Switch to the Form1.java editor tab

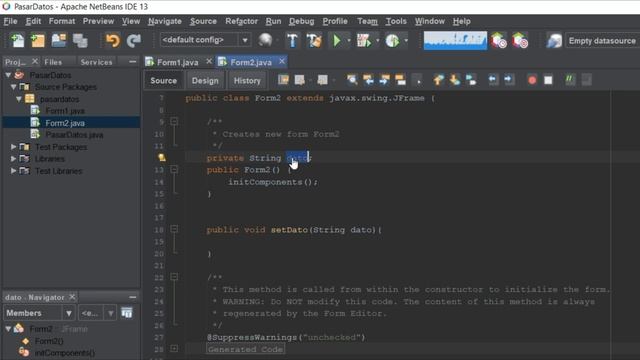(x=178, y=62)
